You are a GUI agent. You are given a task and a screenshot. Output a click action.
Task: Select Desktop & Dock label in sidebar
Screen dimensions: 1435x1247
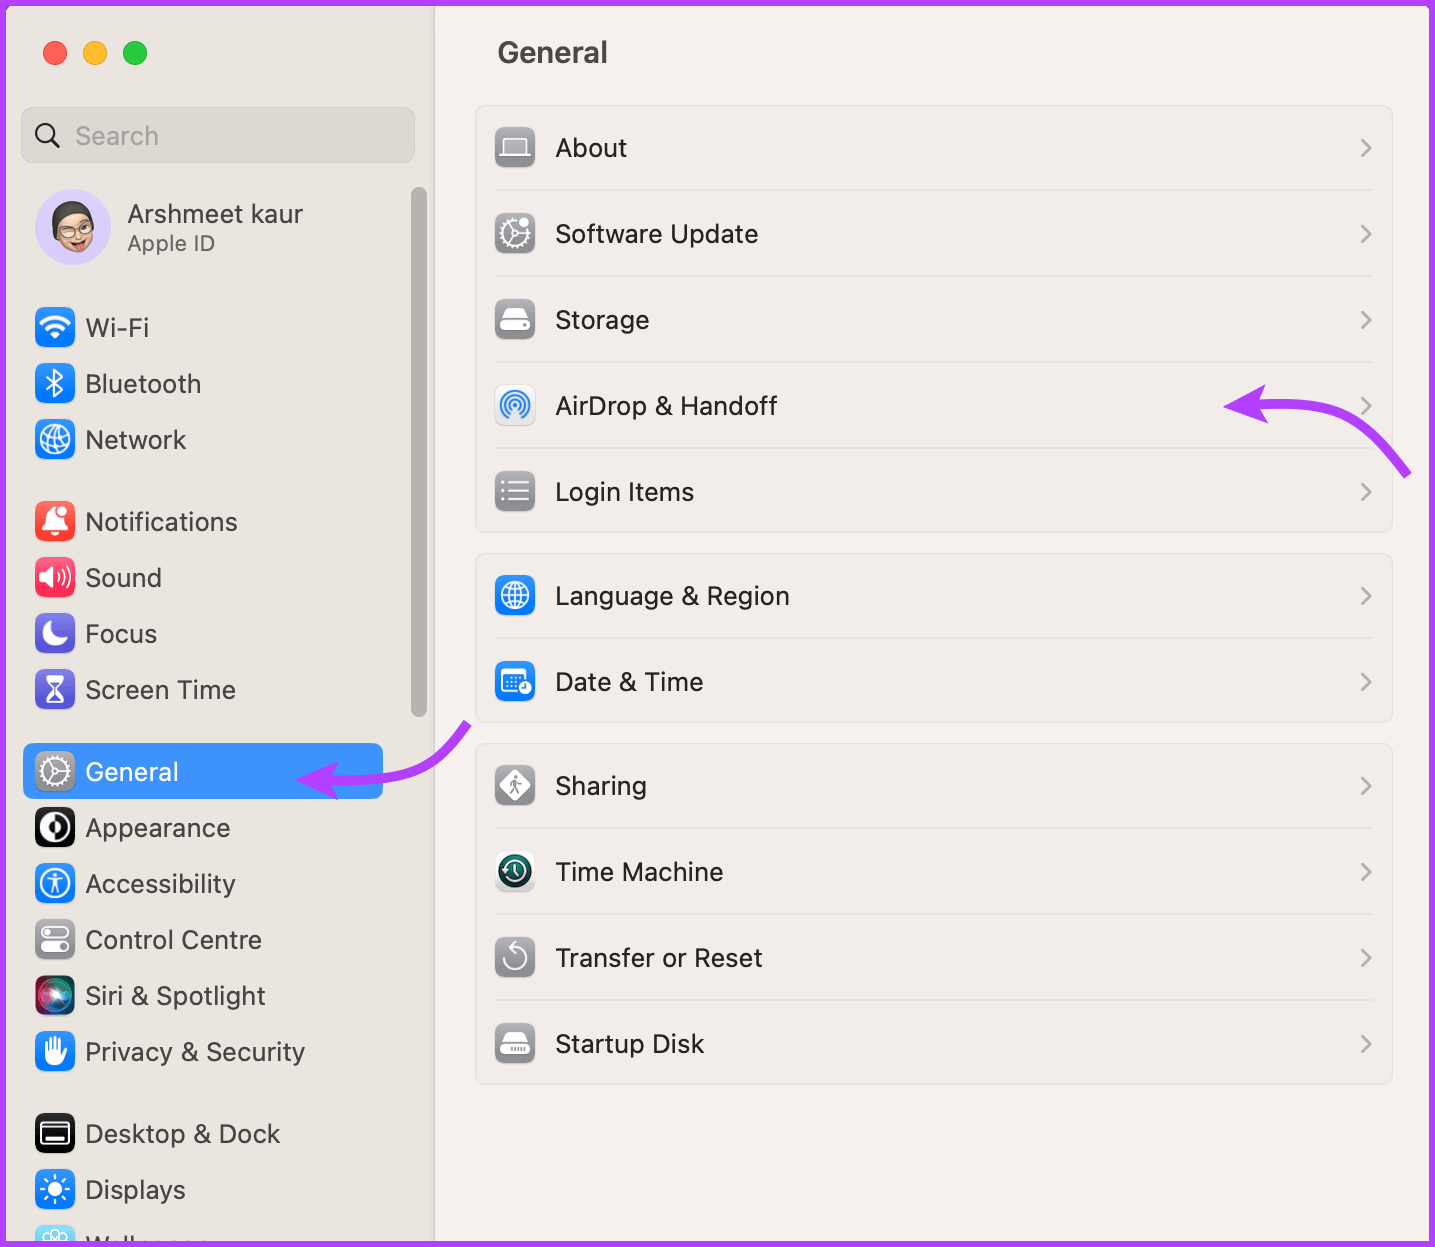click(x=183, y=1134)
